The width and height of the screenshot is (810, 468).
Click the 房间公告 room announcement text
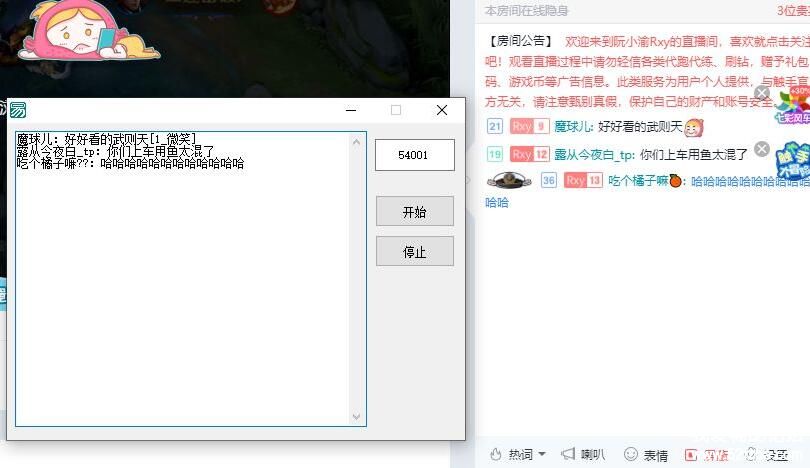[x=521, y=41]
